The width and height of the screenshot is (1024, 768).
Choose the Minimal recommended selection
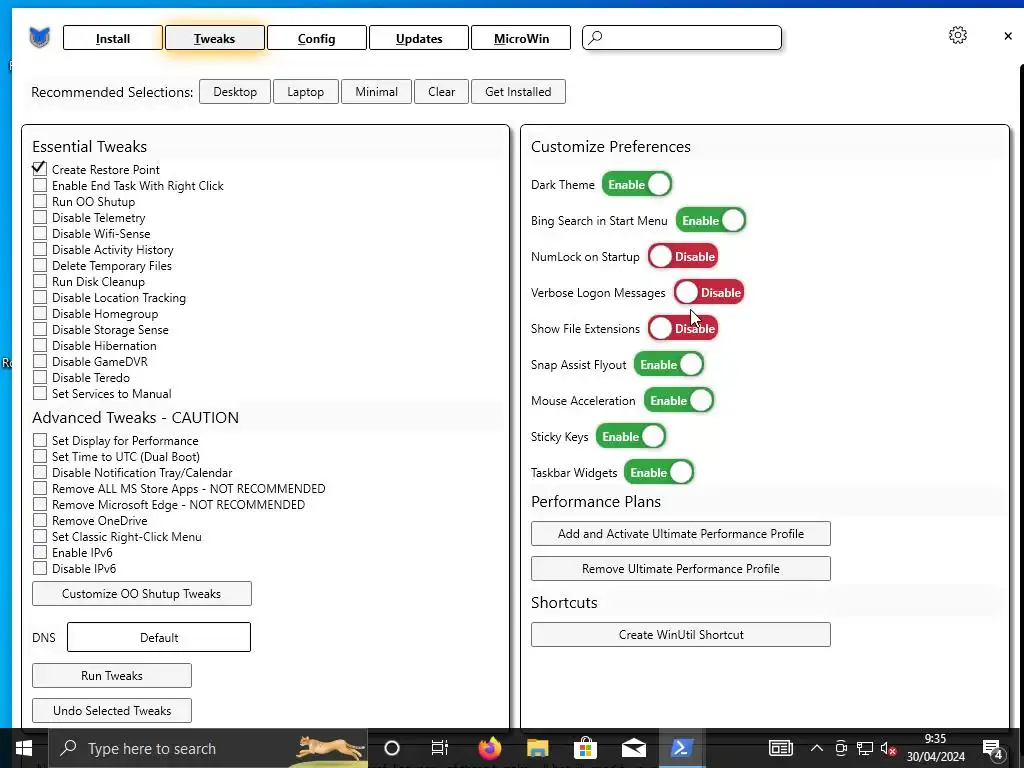(x=376, y=91)
